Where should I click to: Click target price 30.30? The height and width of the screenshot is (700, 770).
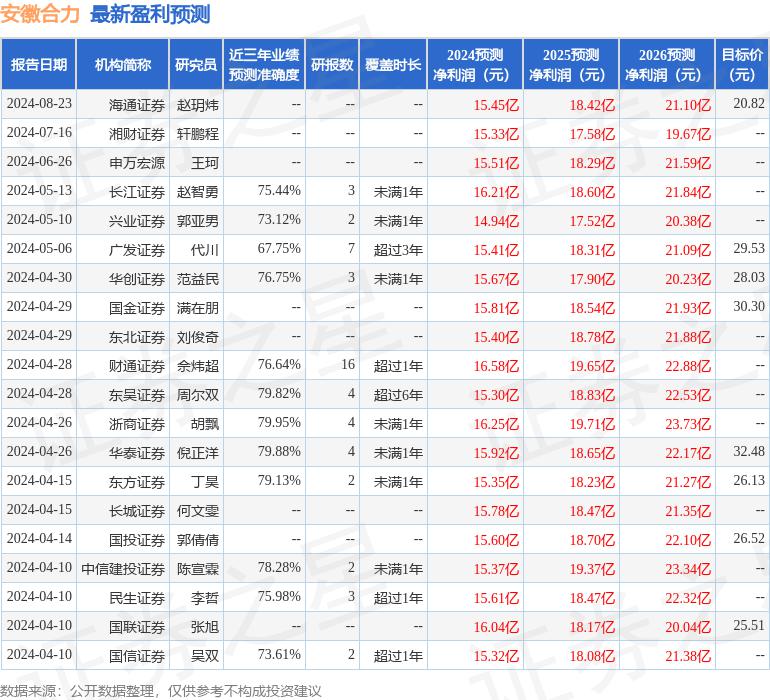[749, 307]
